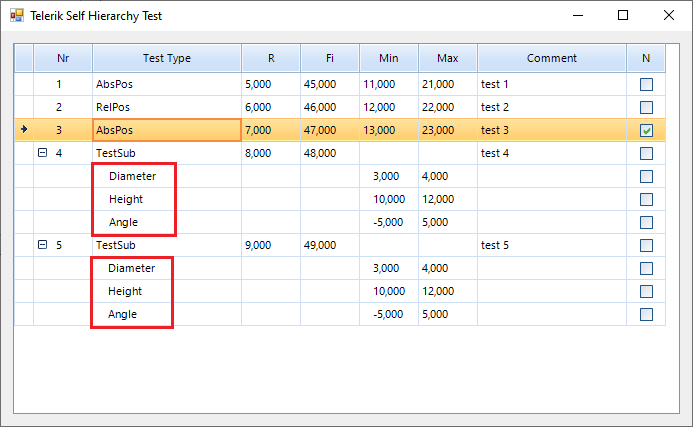Maximize the Telerik Self Hierarchy Test window

point(623,16)
